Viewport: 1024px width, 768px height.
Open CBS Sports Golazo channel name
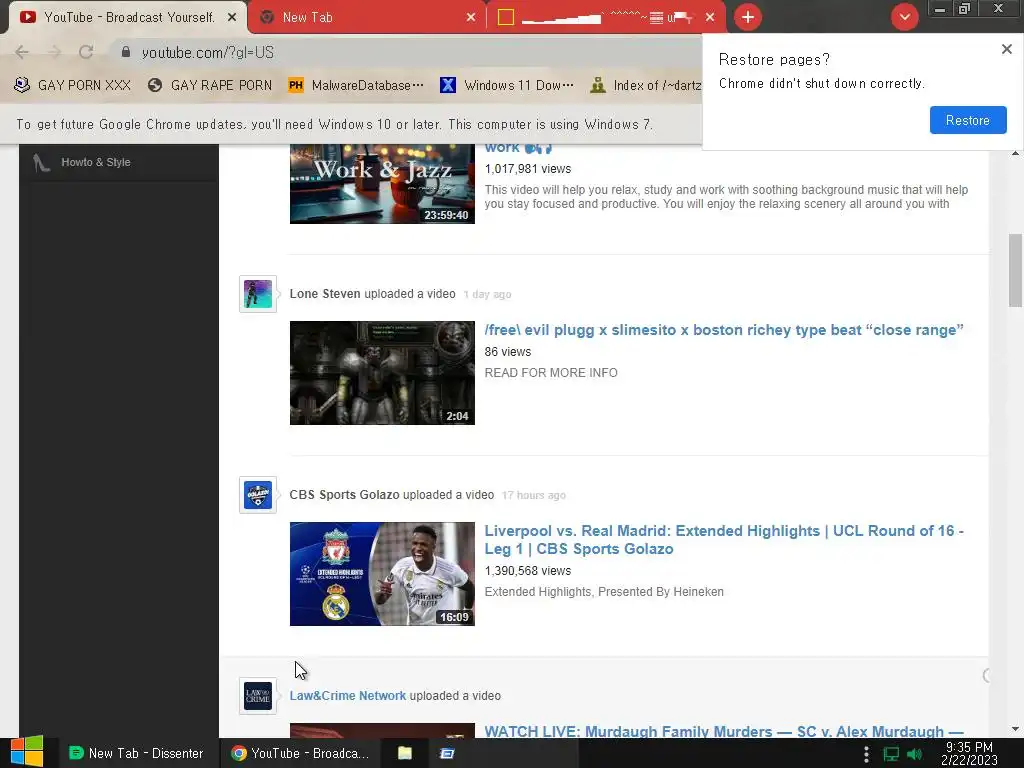pos(344,495)
